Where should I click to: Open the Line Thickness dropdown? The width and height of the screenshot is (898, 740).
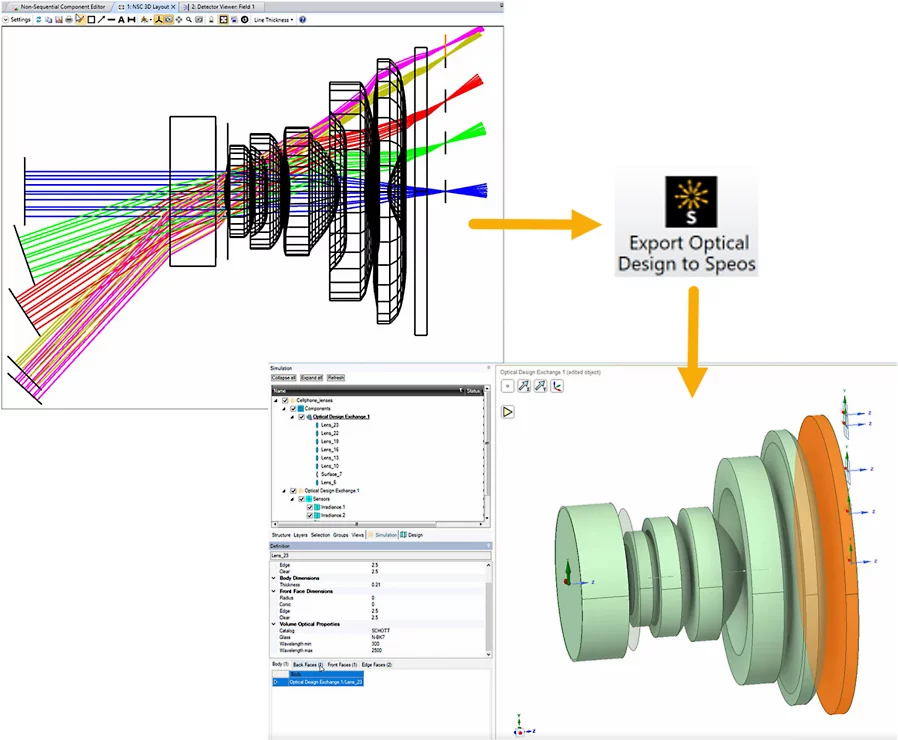pos(273,19)
